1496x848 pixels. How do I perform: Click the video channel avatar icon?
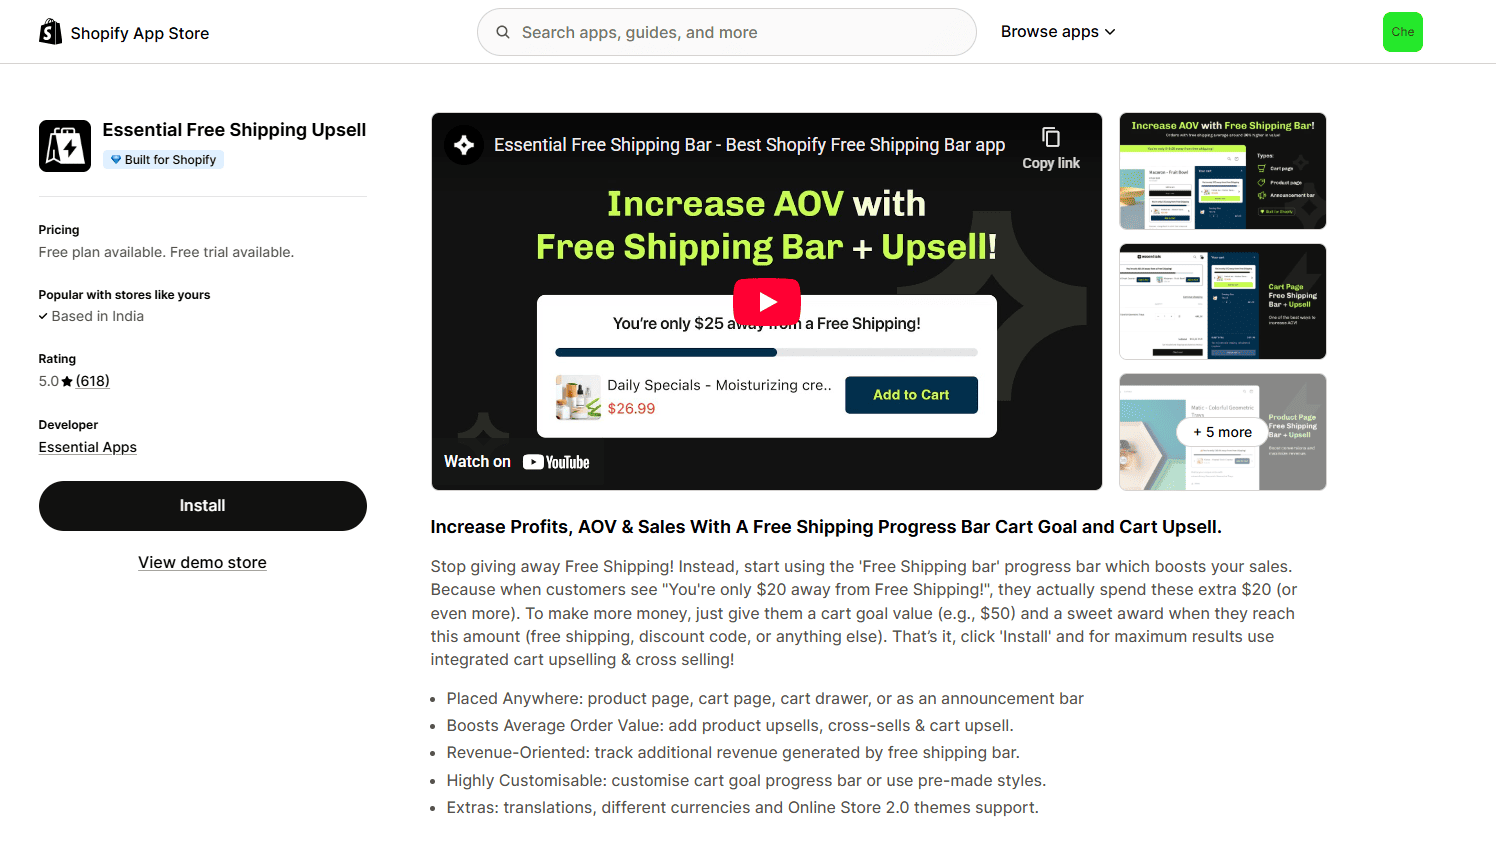(x=464, y=145)
